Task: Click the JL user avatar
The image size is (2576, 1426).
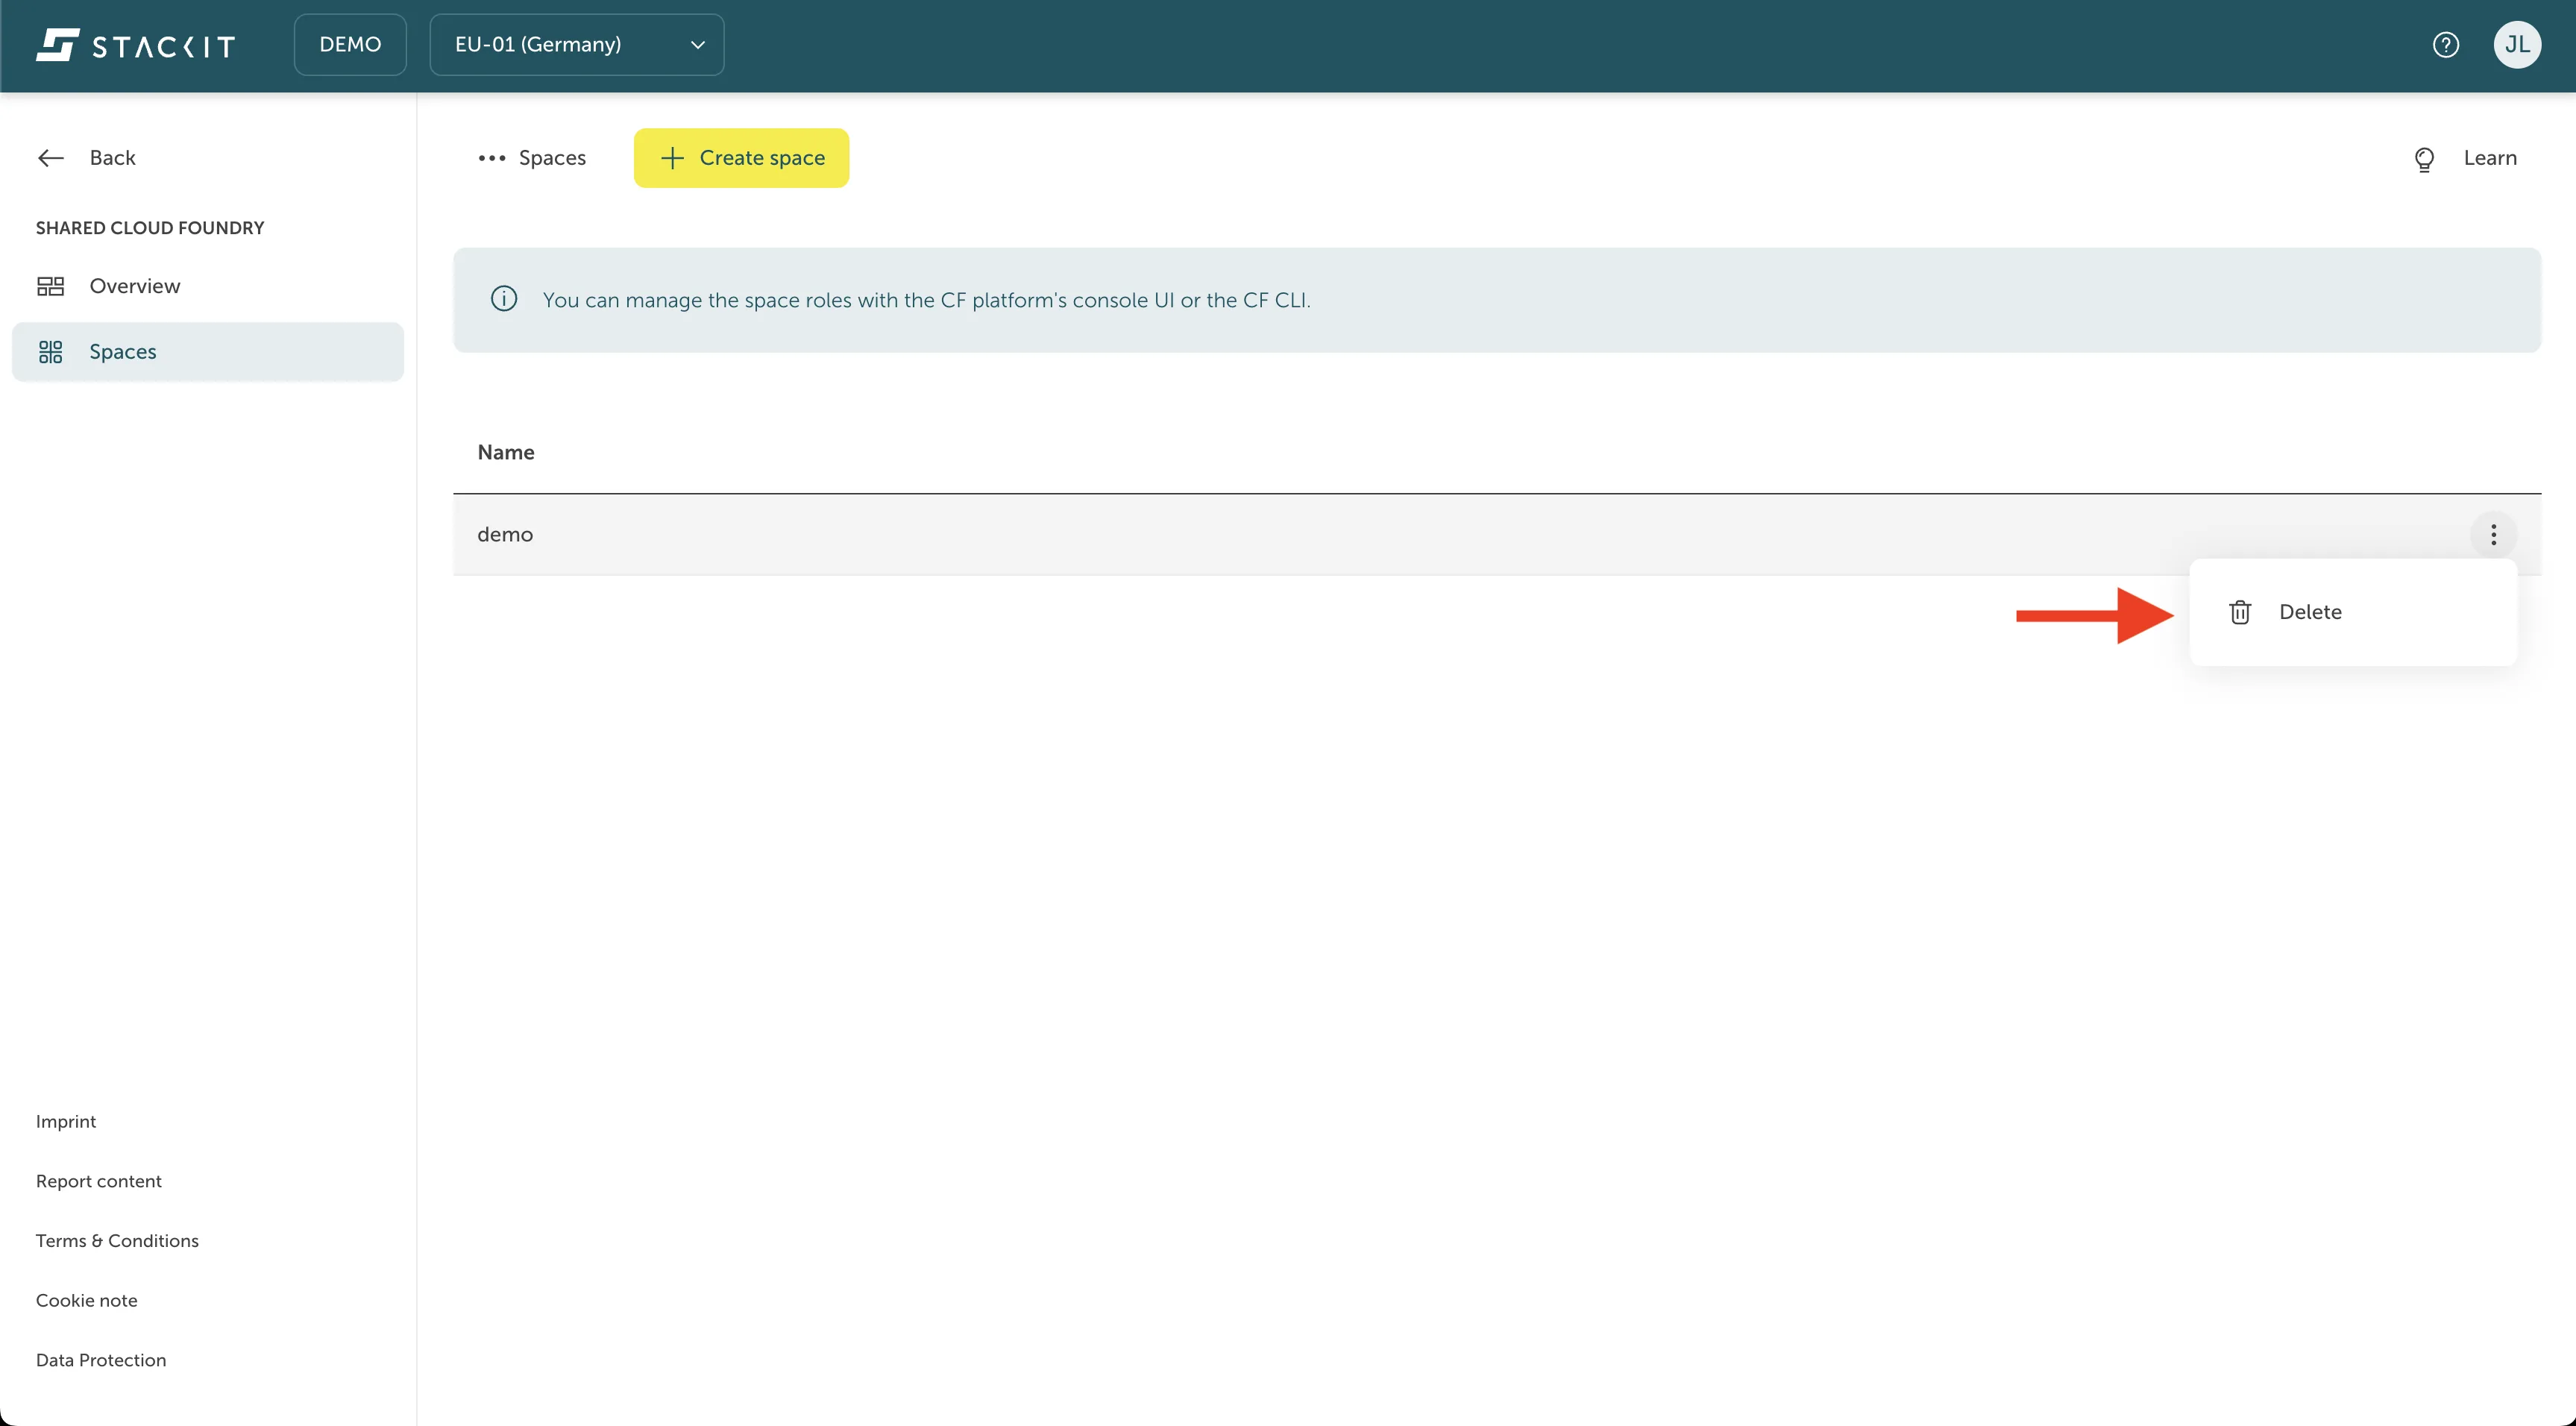Action: click(2518, 44)
